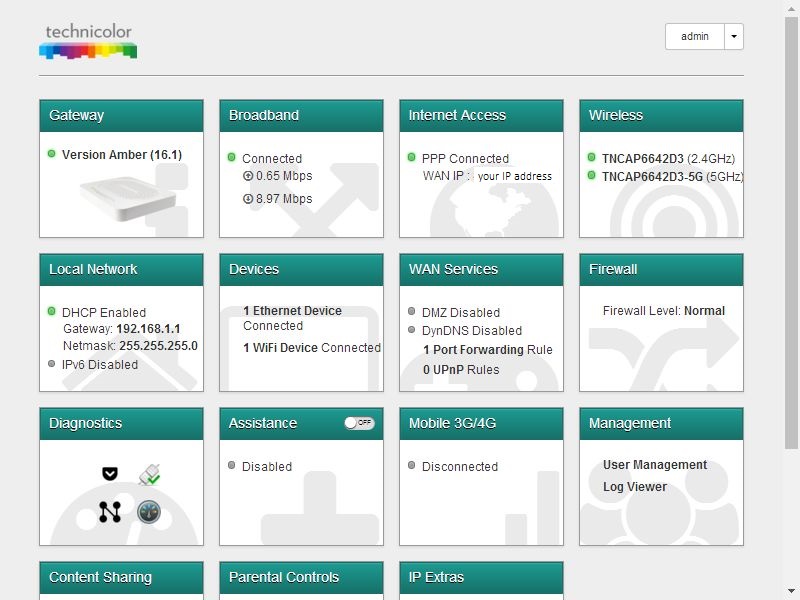Toggle the Assistance switch on
800x600 pixels.
click(359, 423)
